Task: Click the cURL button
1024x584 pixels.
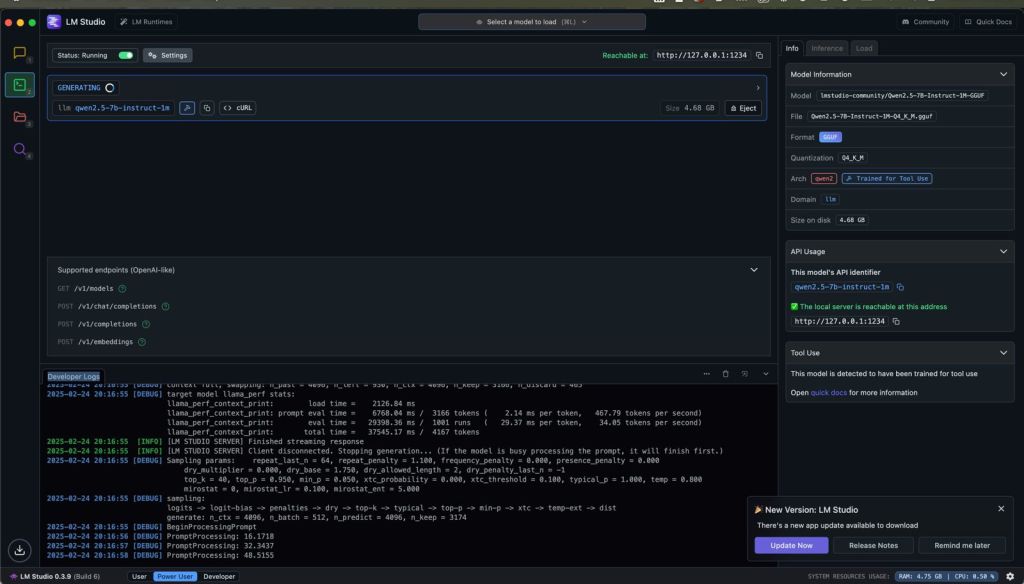Action: coord(238,108)
